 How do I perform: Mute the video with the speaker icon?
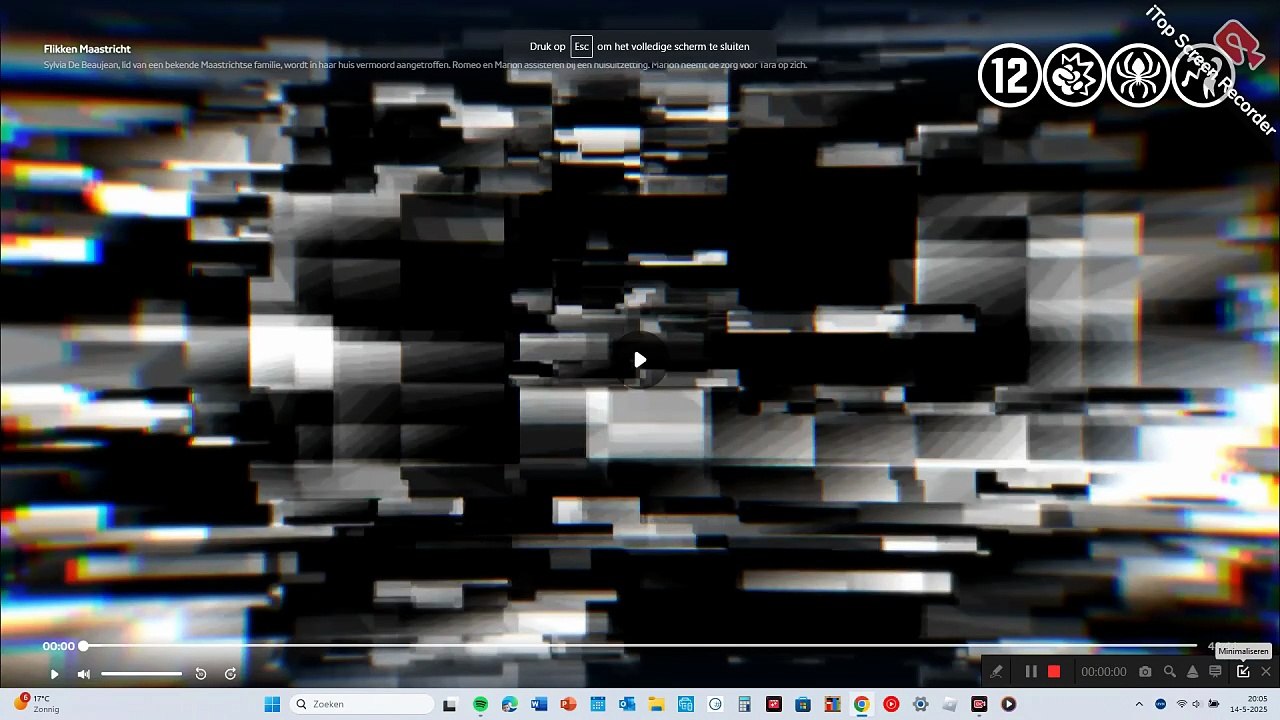[84, 674]
